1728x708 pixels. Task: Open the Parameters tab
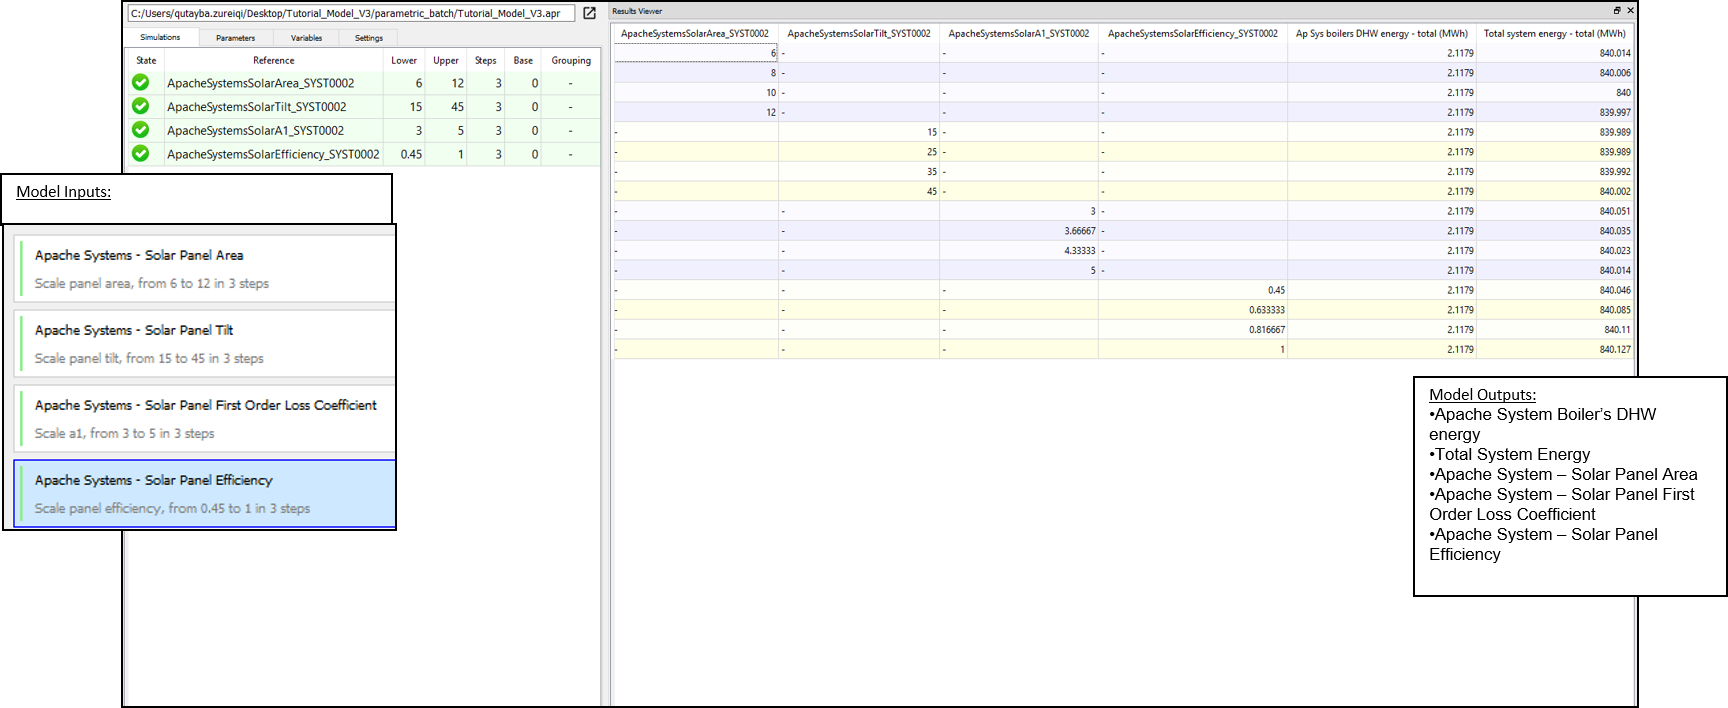pyautogui.click(x=235, y=38)
